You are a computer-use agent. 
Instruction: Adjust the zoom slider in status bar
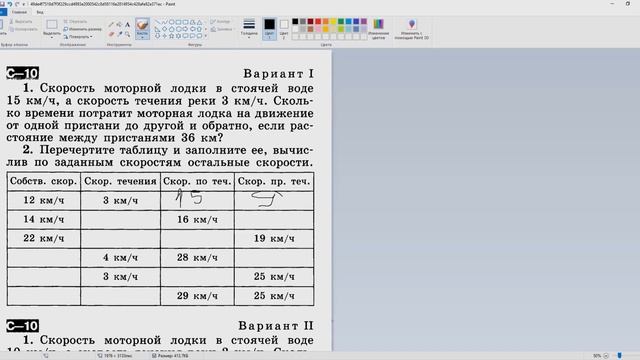tap(620, 356)
